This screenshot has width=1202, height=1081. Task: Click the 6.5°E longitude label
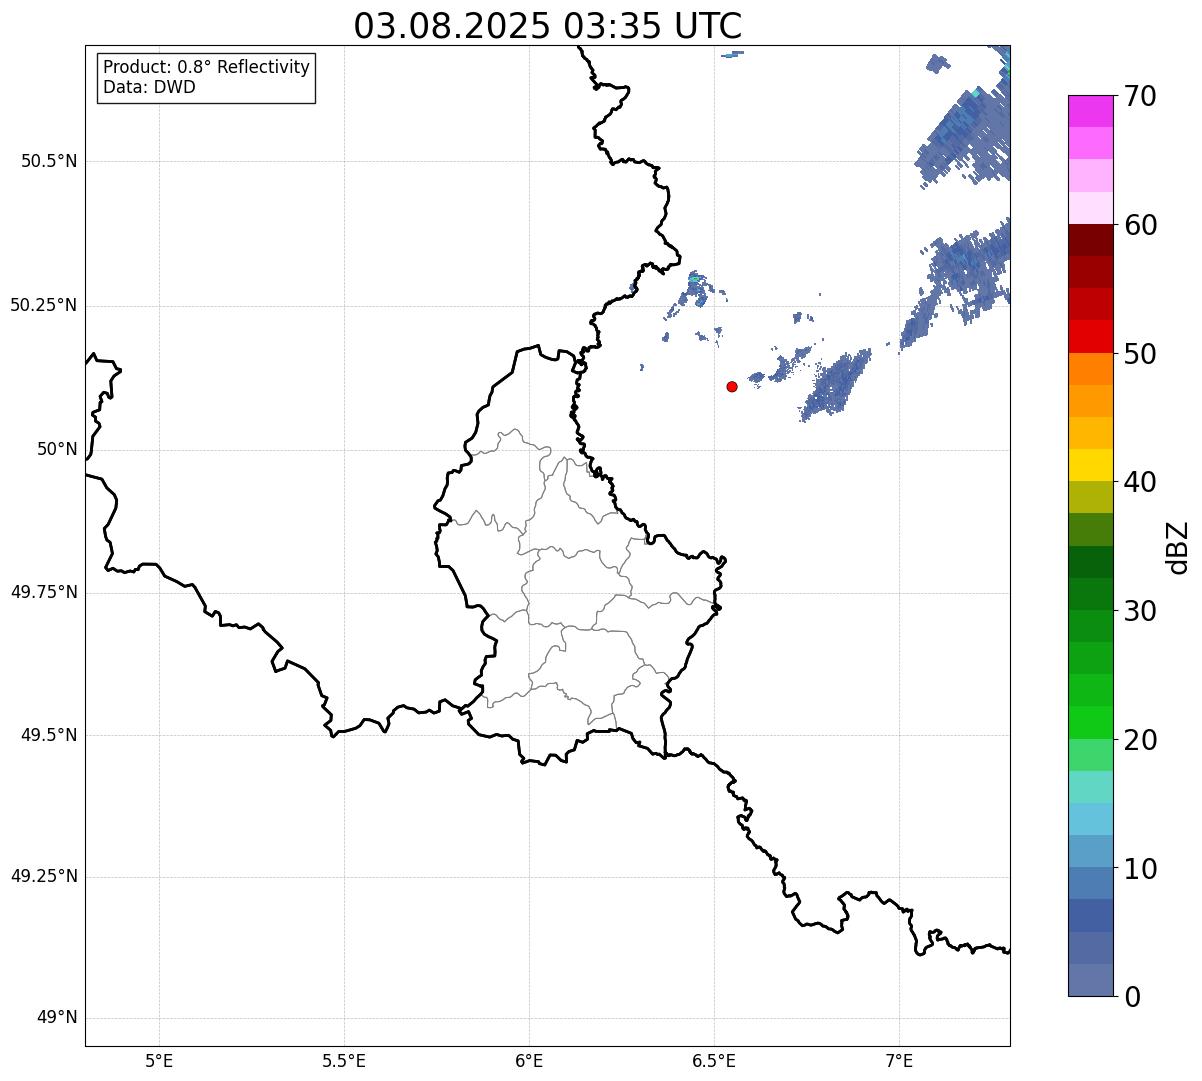point(714,1060)
